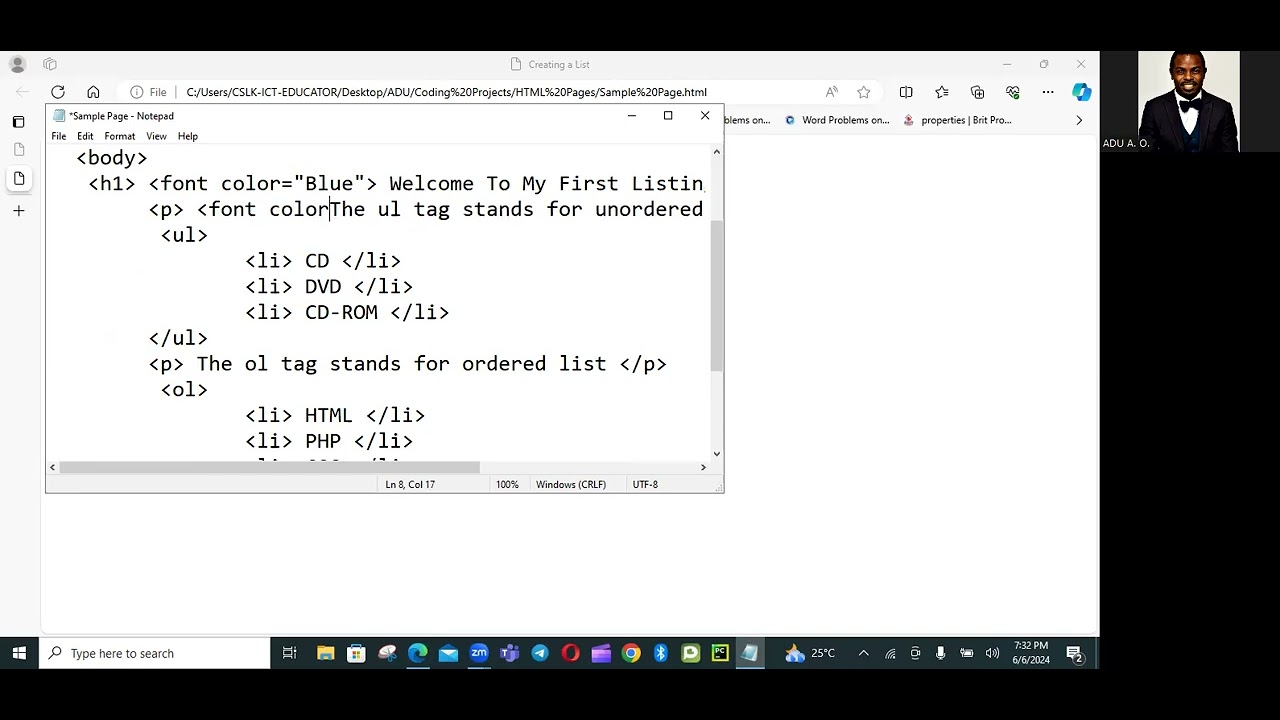Open PyCharm from the taskbar
Image resolution: width=1280 pixels, height=720 pixels.
(x=720, y=653)
